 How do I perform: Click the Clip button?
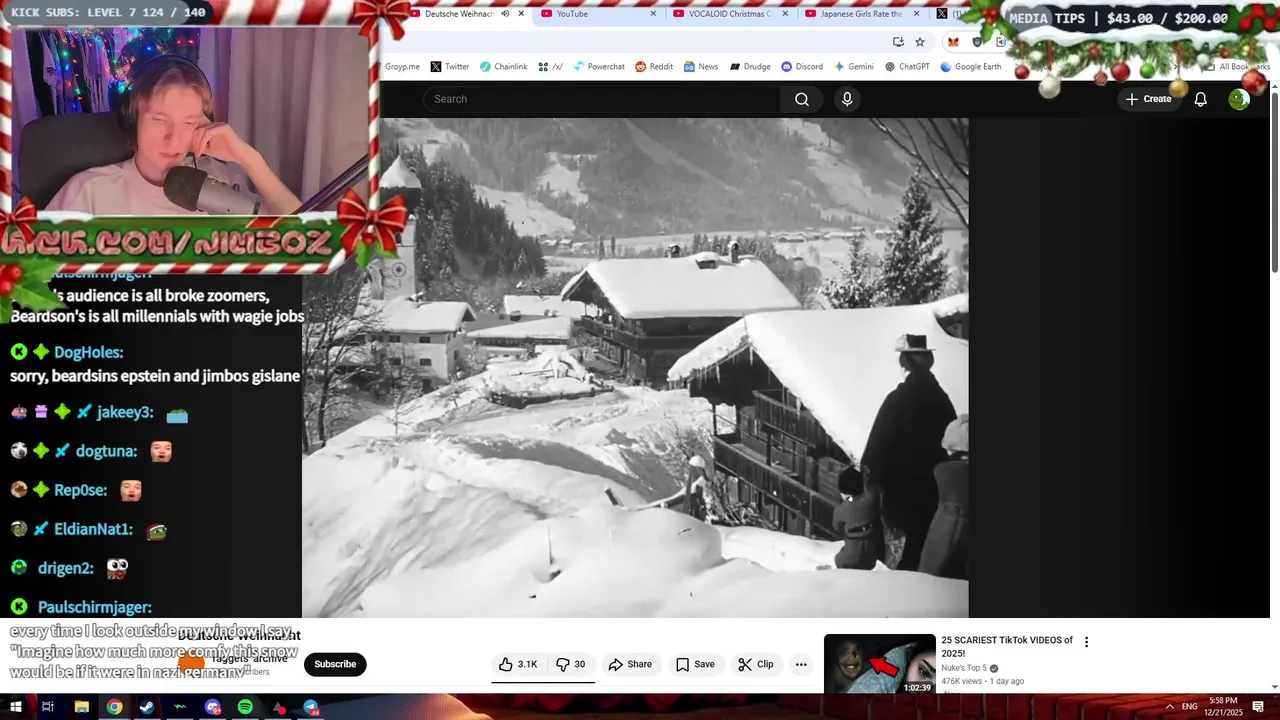click(x=756, y=664)
